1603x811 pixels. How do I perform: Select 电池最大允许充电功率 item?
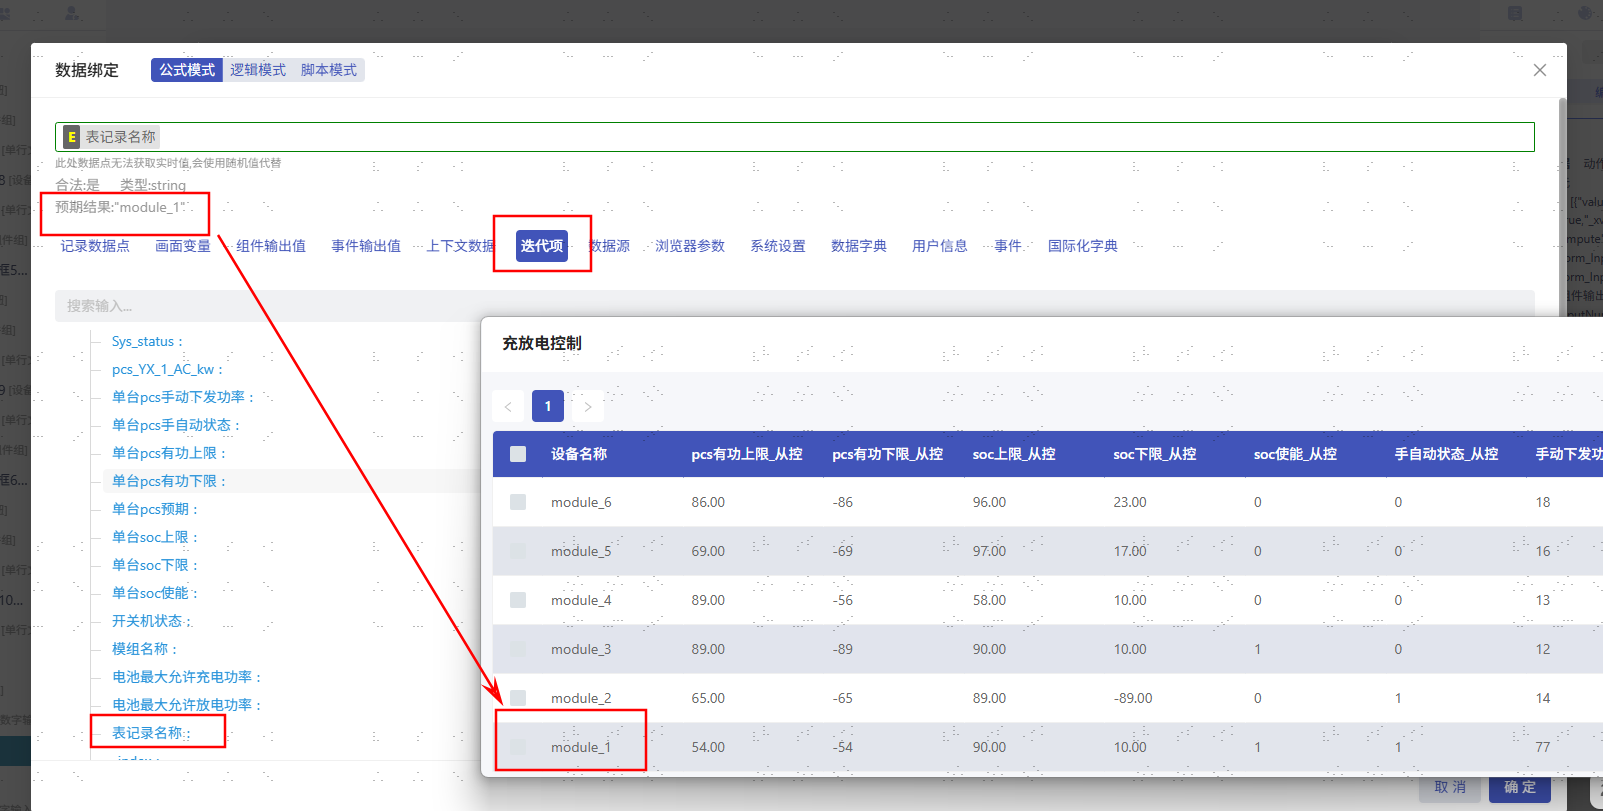coord(186,677)
